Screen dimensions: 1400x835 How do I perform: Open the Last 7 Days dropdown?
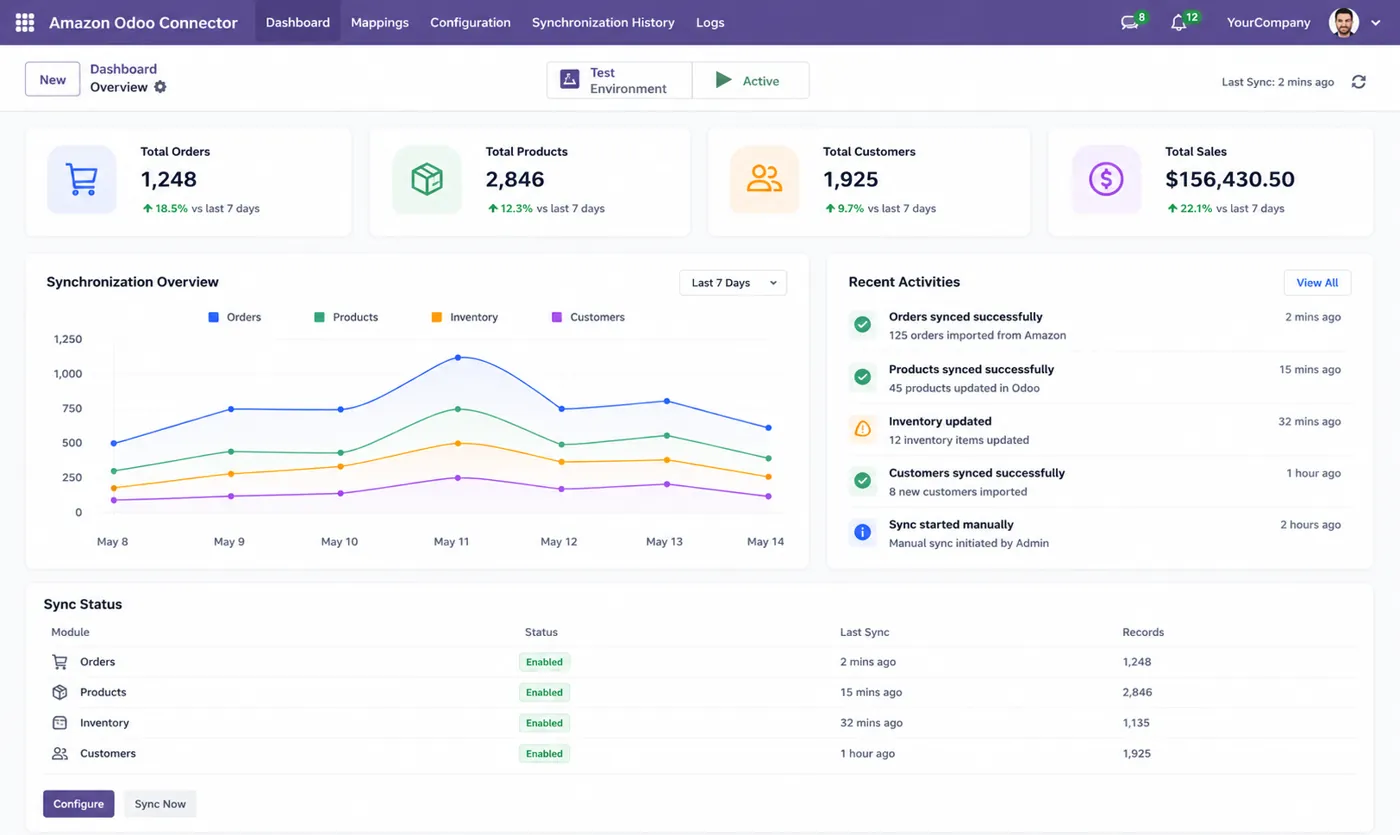pyautogui.click(x=733, y=283)
